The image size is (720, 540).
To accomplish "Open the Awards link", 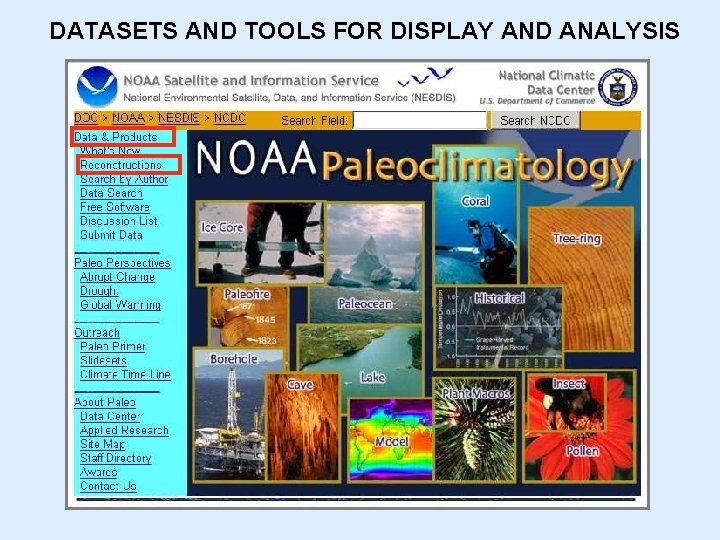I will click(x=99, y=472).
